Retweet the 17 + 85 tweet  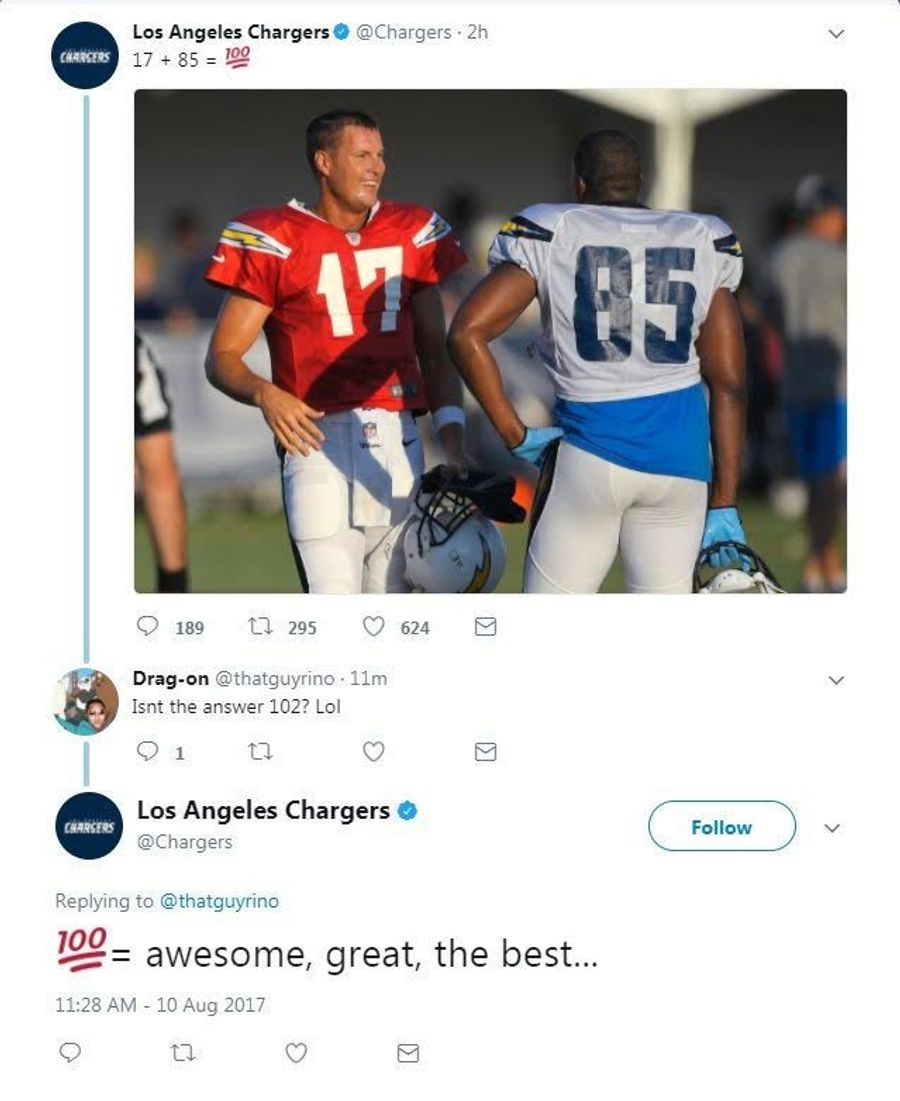coord(260,626)
